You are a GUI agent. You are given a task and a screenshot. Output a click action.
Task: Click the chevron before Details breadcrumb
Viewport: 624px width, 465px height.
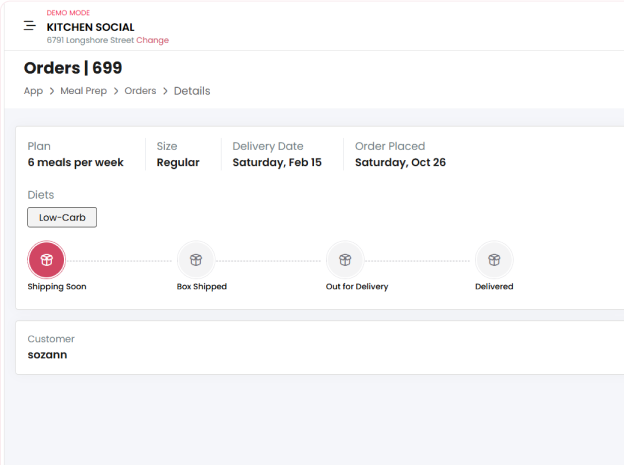click(166, 91)
